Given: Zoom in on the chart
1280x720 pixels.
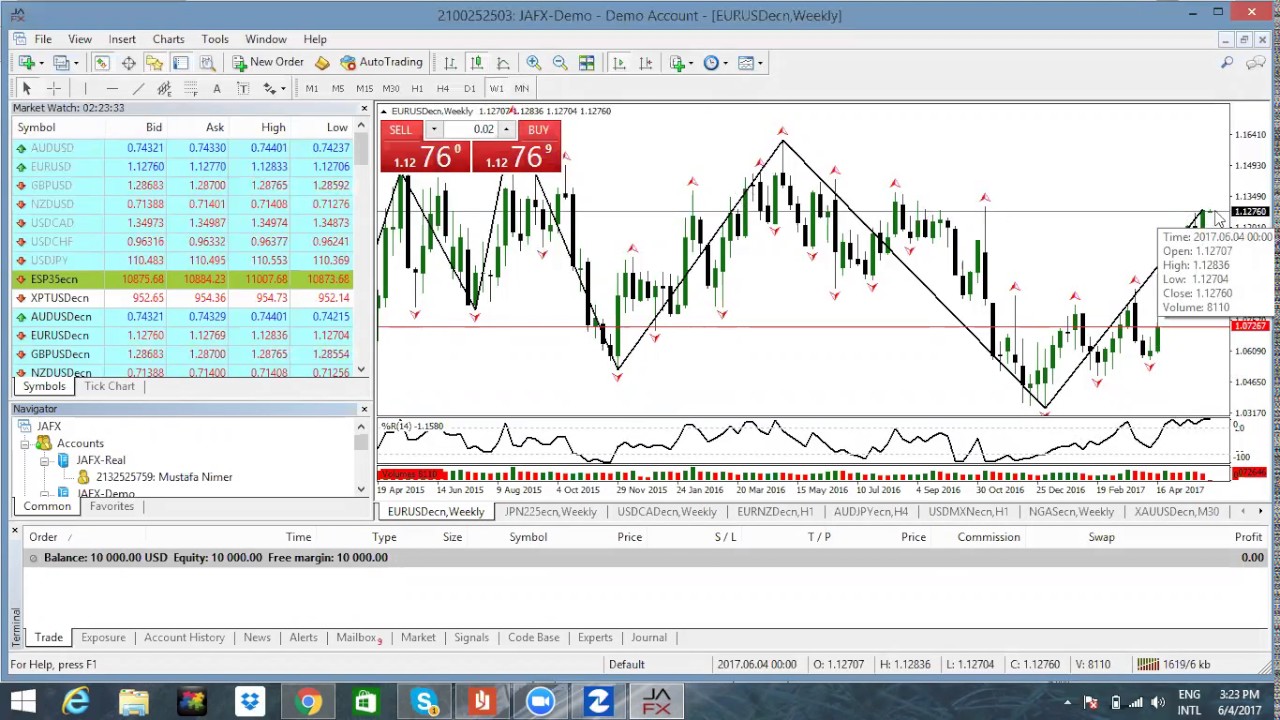Looking at the screenshot, I should pos(534,63).
